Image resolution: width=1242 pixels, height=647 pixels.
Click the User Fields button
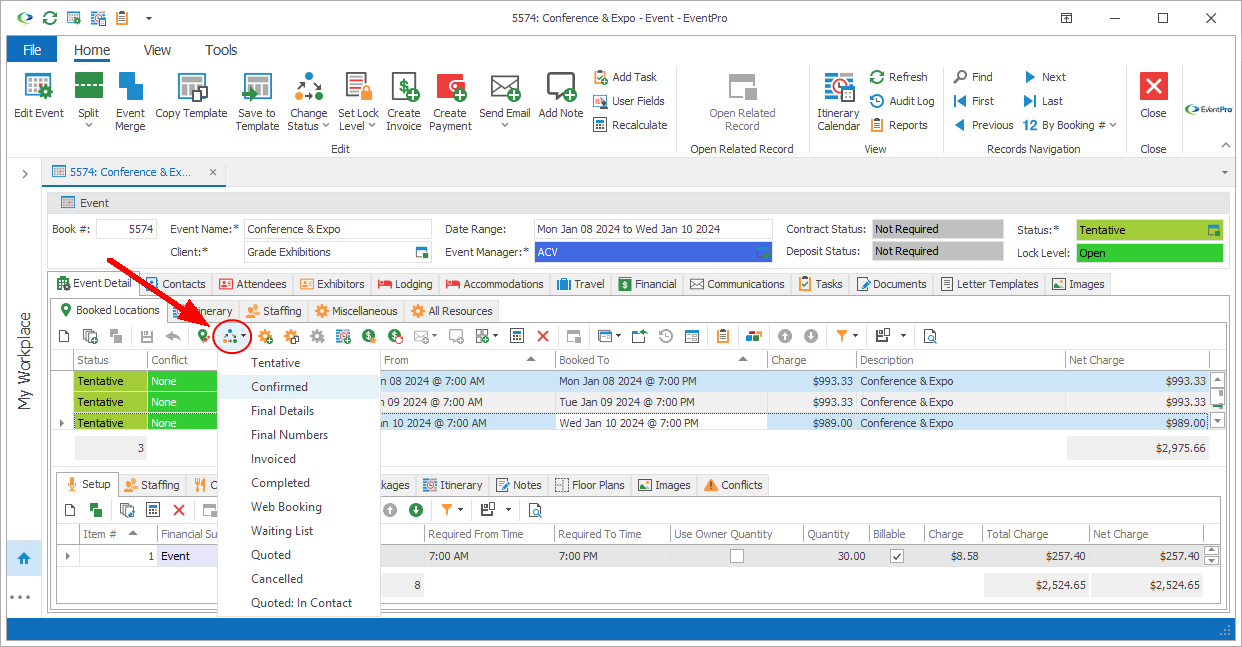629,101
